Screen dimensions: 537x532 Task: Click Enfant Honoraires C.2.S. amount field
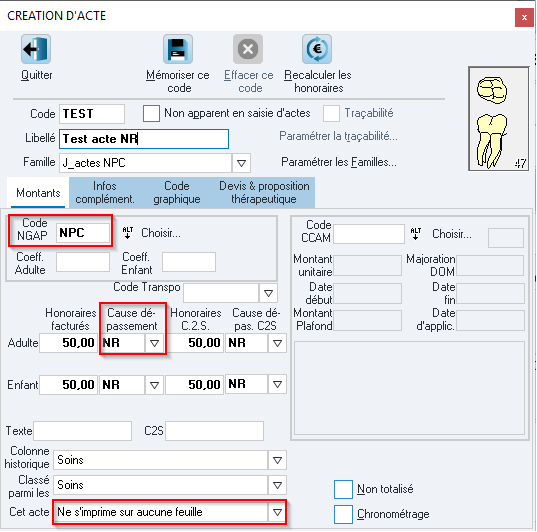click(195, 385)
